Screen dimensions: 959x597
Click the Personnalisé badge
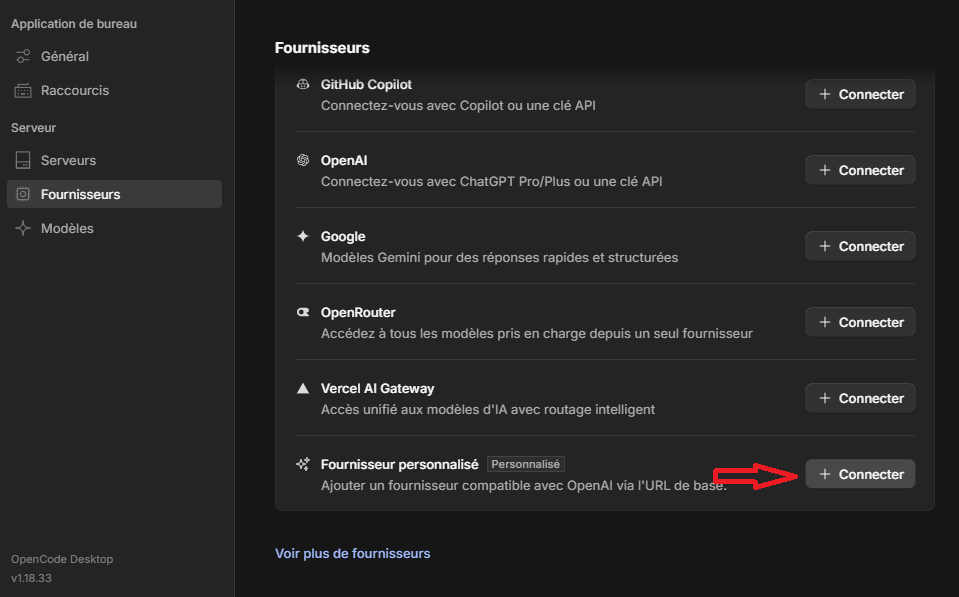click(x=525, y=464)
